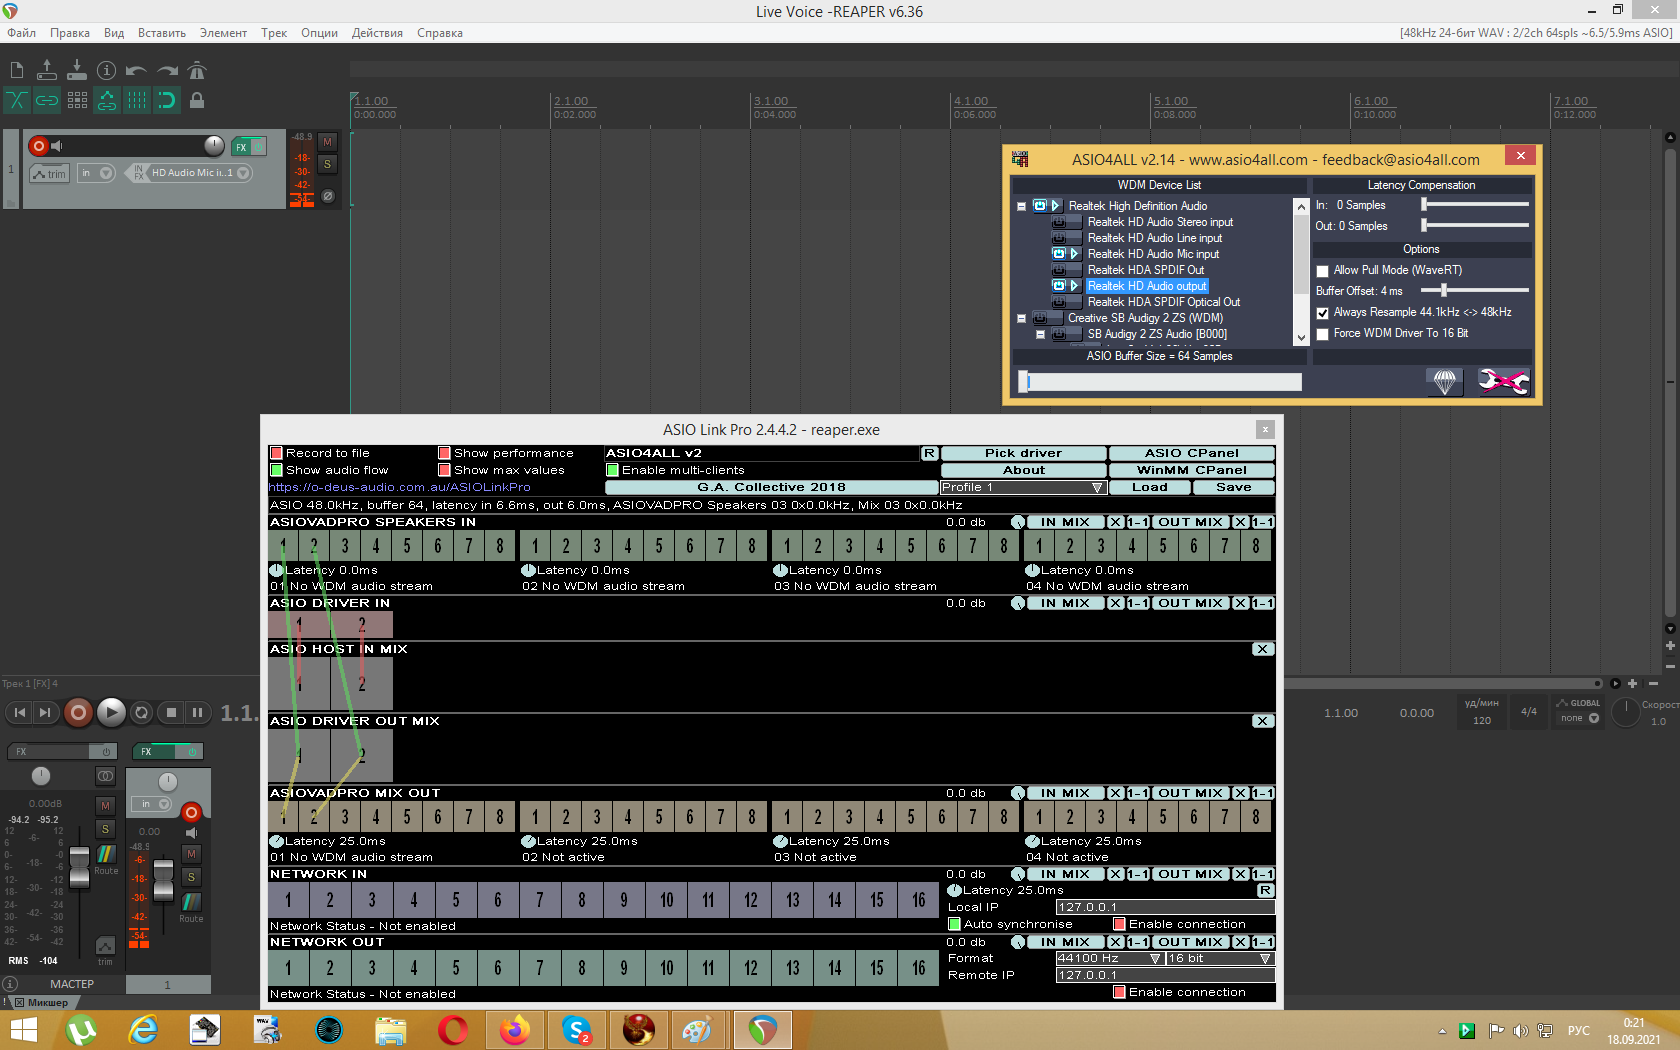The width and height of the screenshot is (1680, 1050).
Task: Open Трек menu
Action: [x=274, y=33]
